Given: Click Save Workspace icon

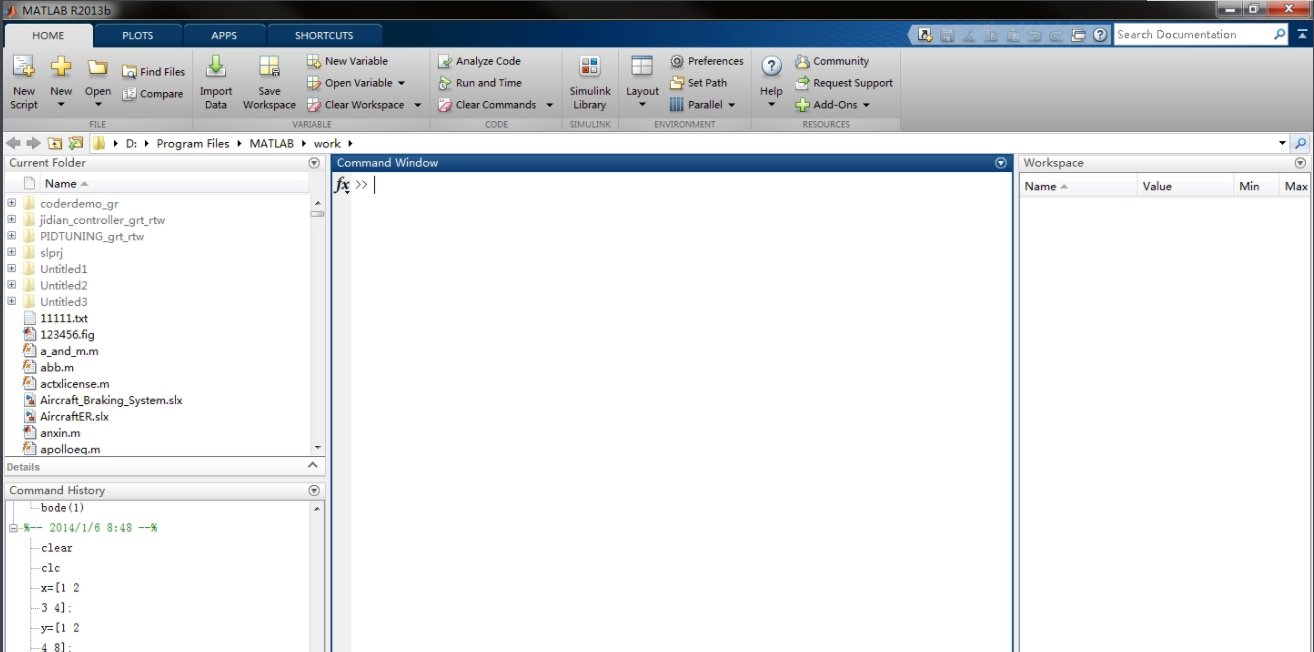Looking at the screenshot, I should (x=269, y=69).
